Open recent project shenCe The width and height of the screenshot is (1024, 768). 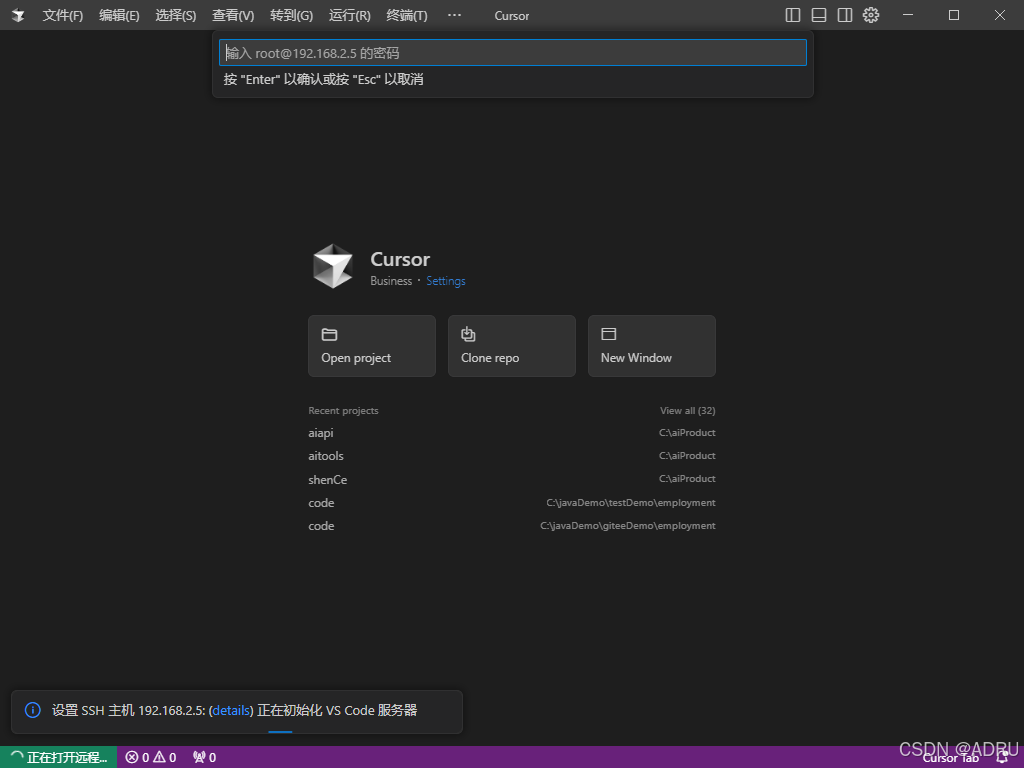512,479
